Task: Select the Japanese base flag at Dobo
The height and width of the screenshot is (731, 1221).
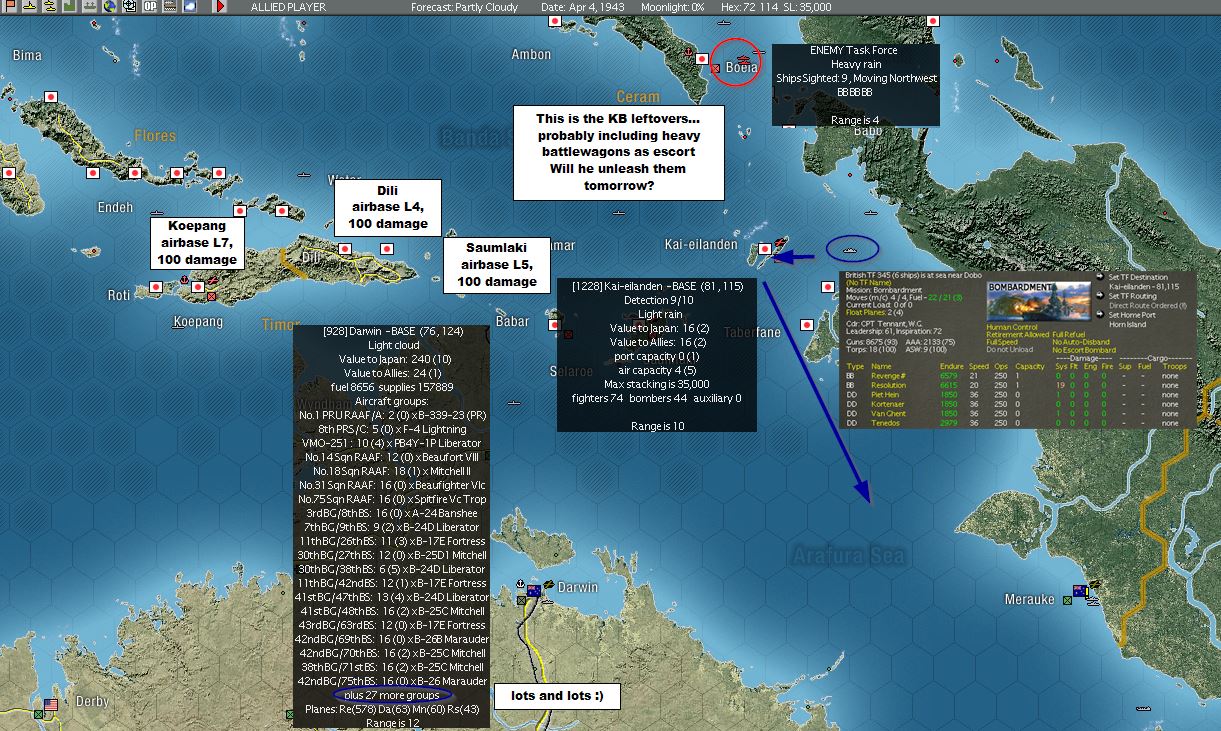Action: pyautogui.click(x=826, y=287)
